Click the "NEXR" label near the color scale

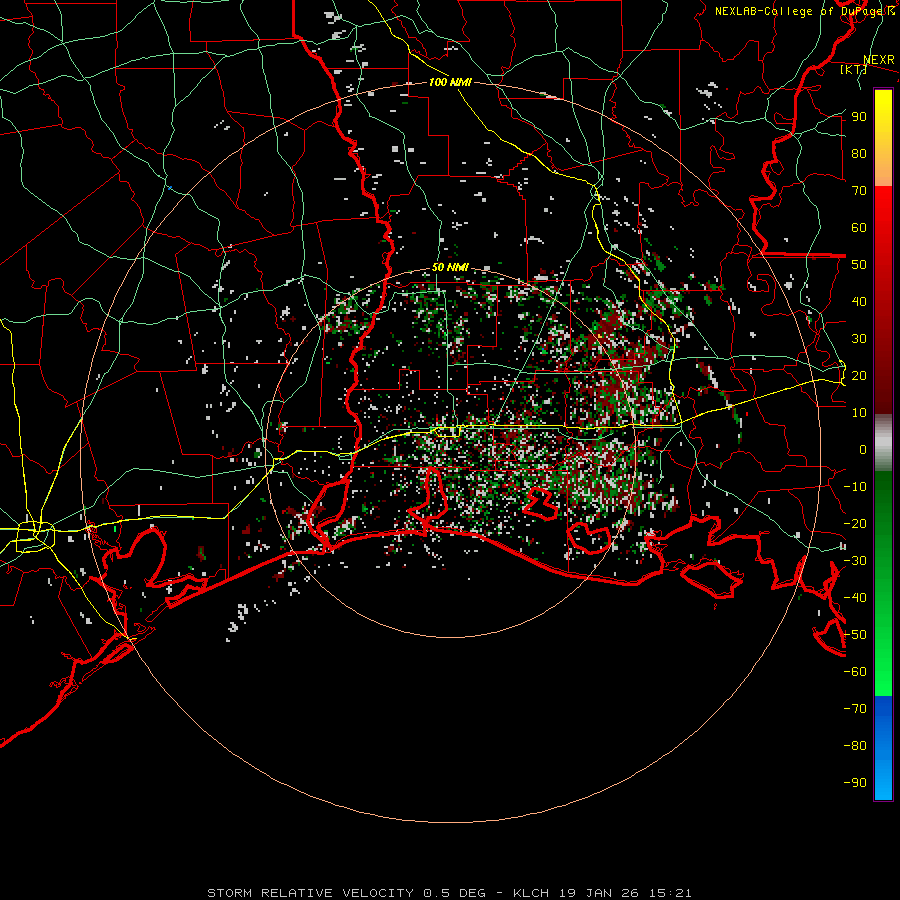(878, 60)
